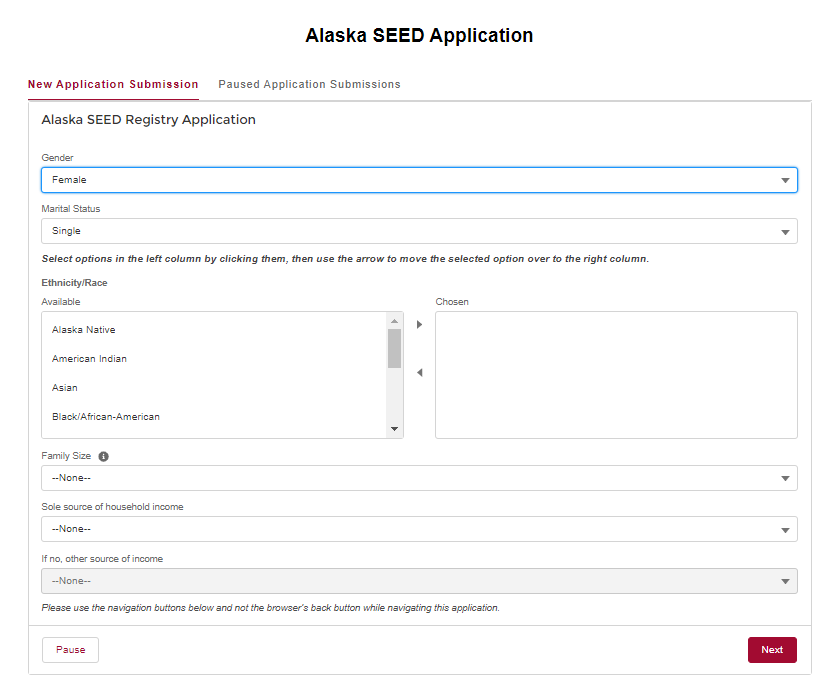Open the Gender dropdown

pos(419,180)
